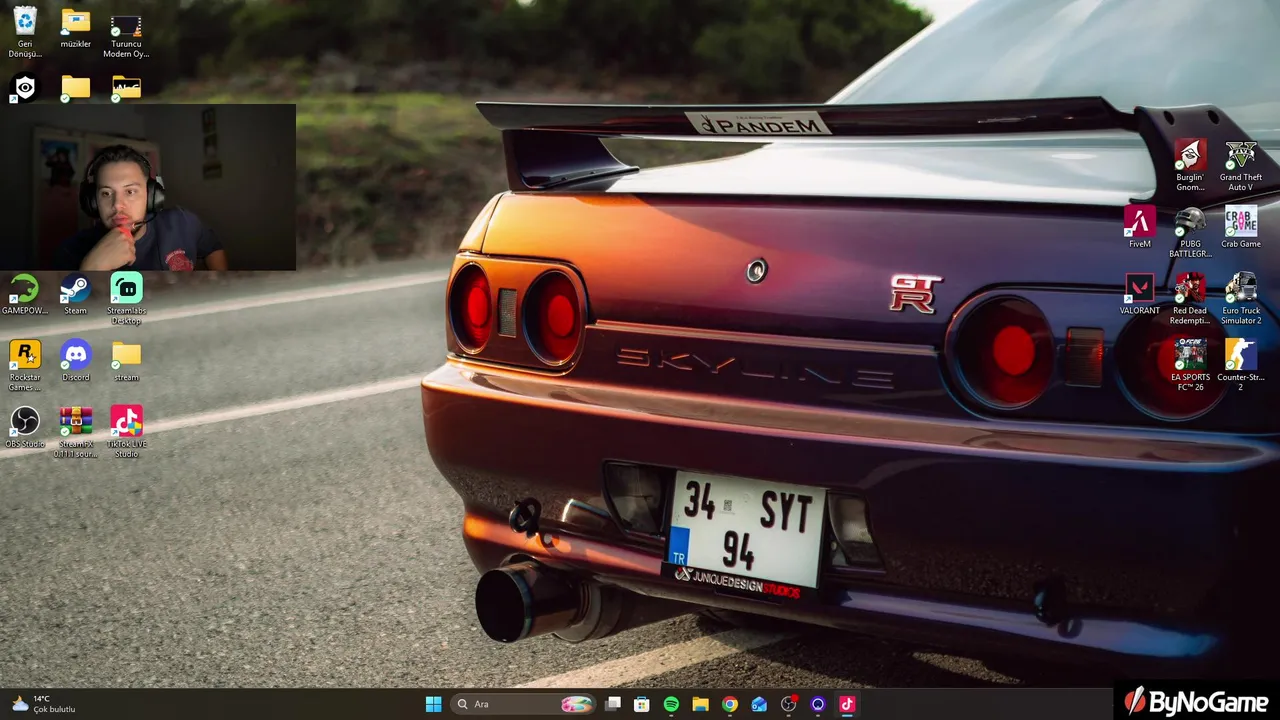Select the FiveM desktop shortcut
1280x720 pixels.
coord(1140,227)
